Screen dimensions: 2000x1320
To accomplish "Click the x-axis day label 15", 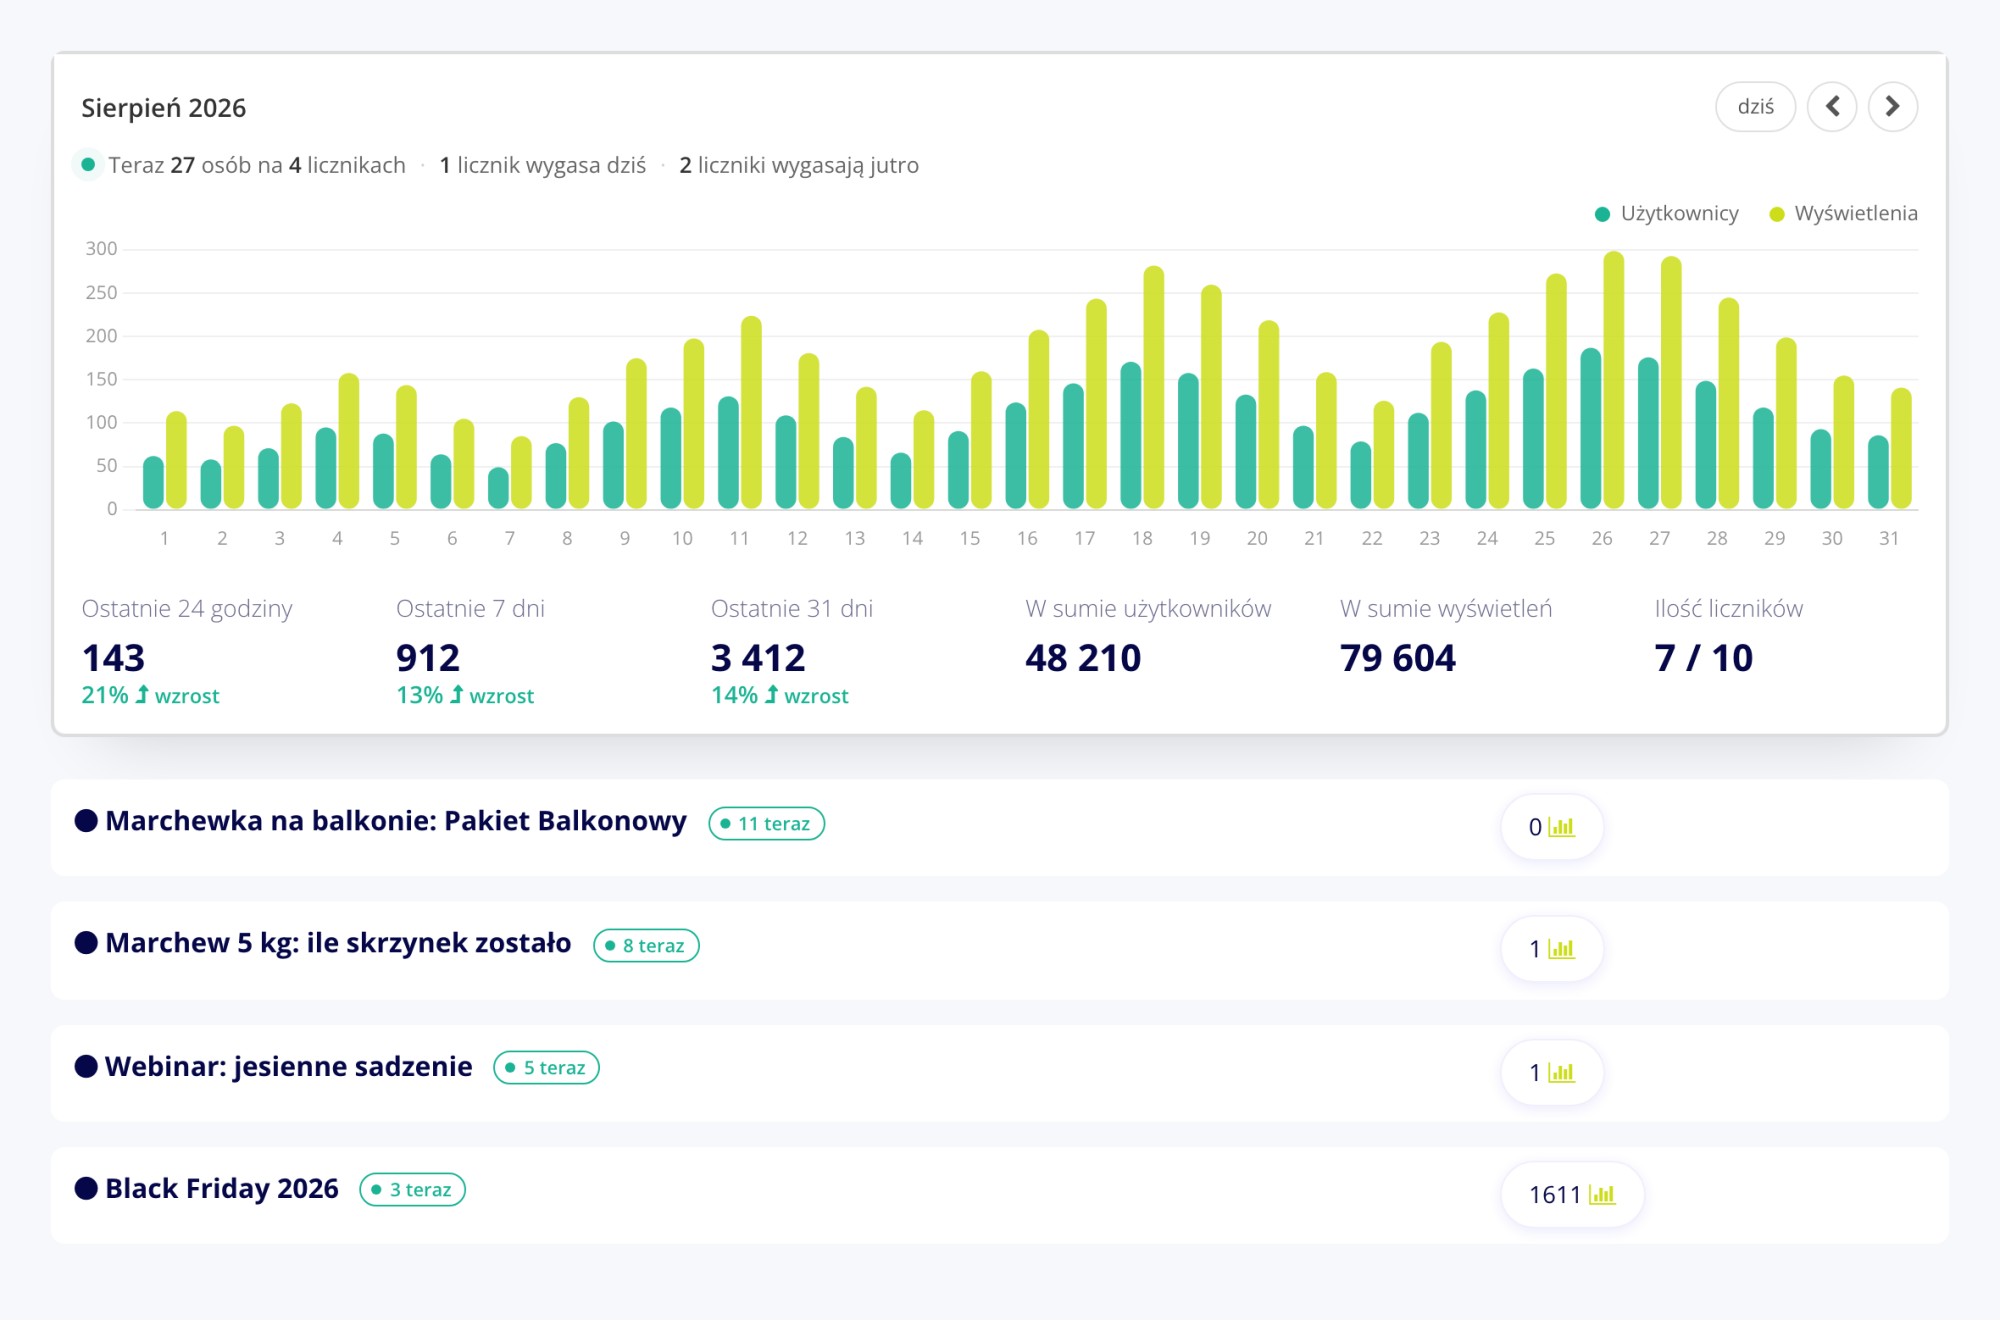I will click(x=970, y=538).
